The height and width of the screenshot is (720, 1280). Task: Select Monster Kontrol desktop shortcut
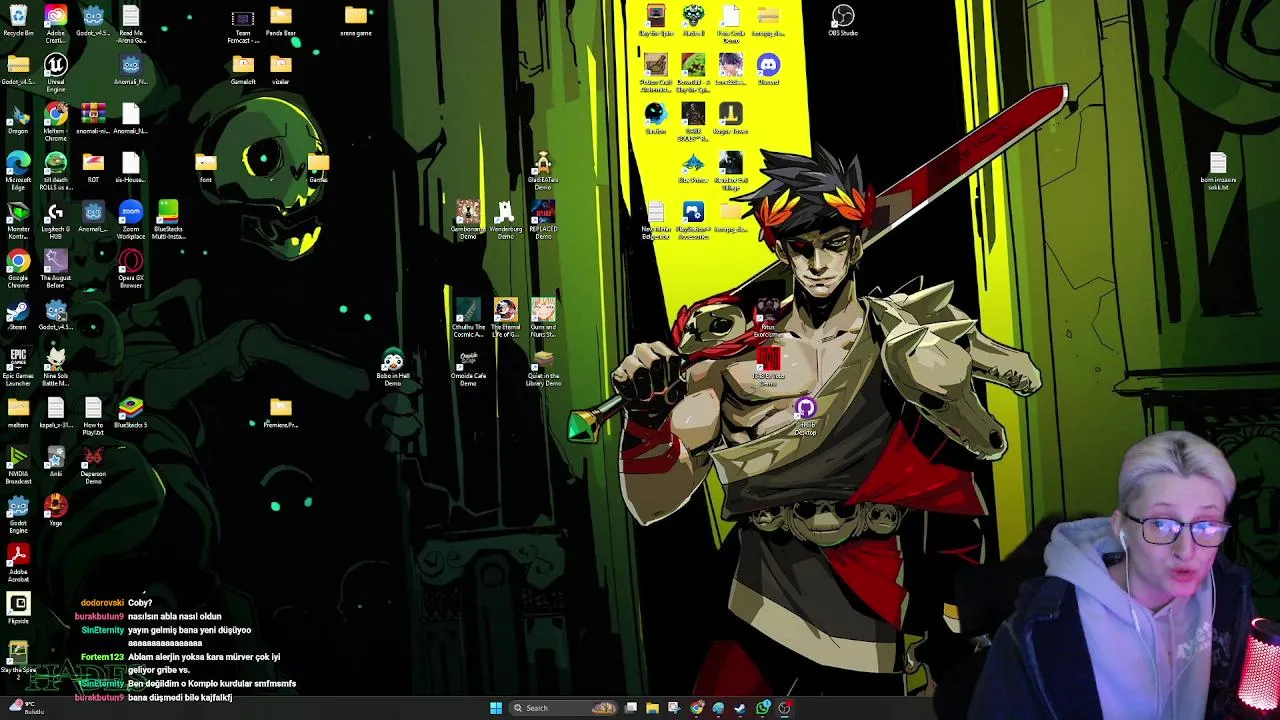[x=18, y=220]
